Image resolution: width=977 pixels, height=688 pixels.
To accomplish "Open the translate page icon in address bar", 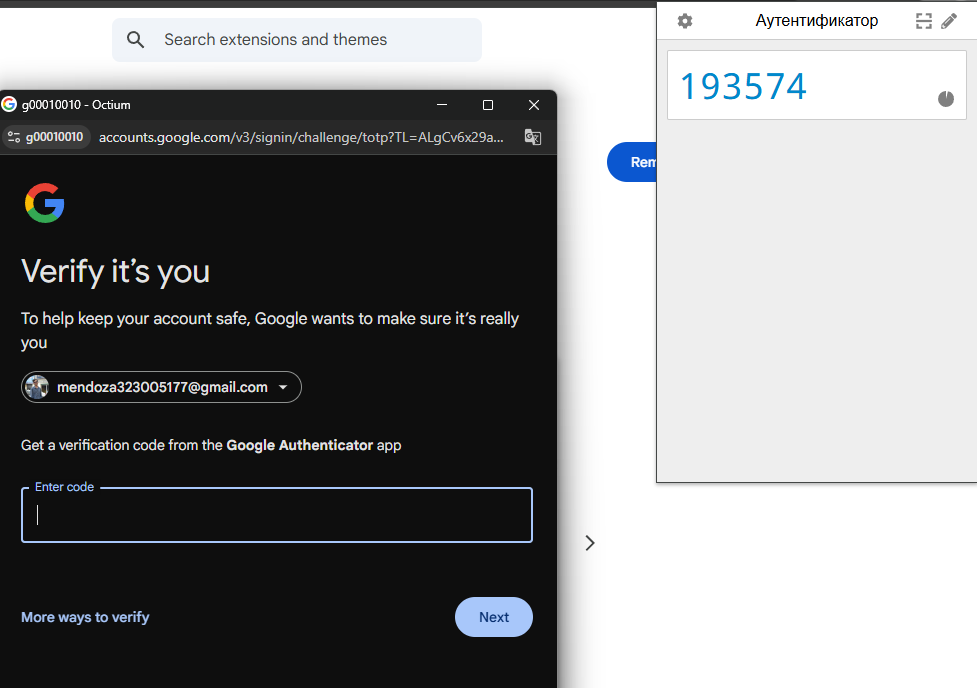I will (x=533, y=137).
